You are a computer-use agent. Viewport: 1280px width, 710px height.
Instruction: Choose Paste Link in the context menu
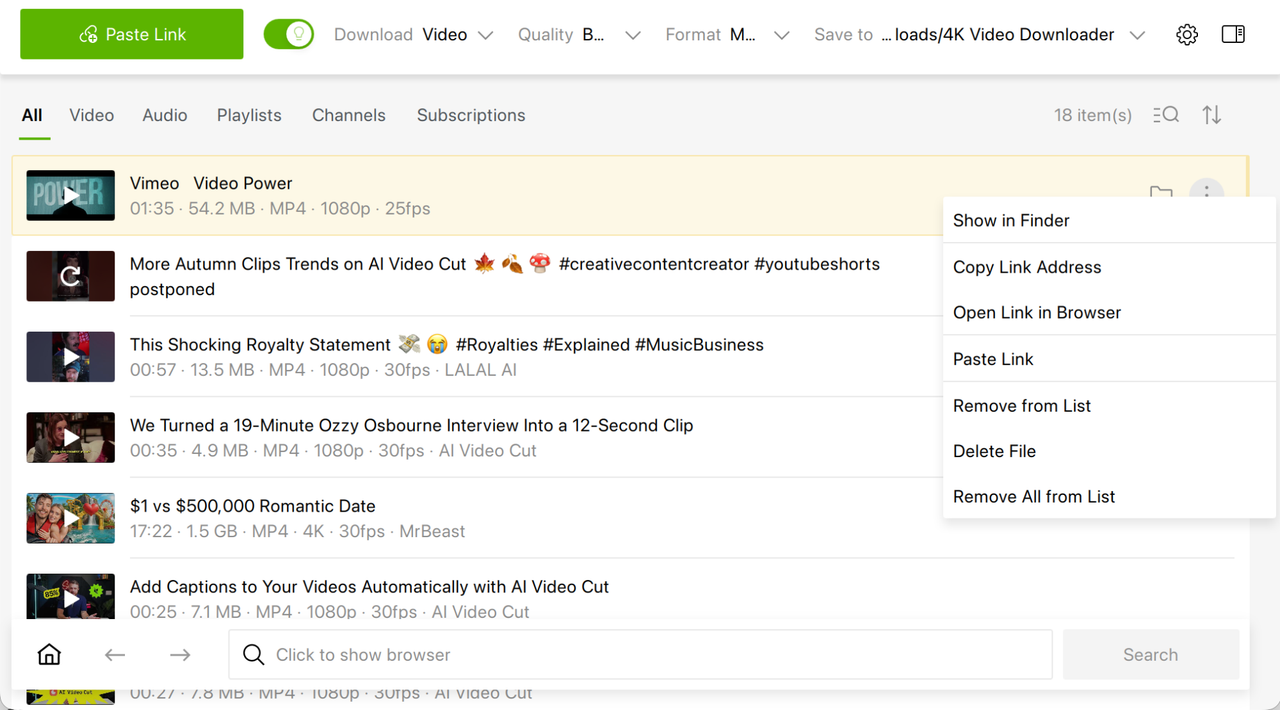pos(1109,359)
